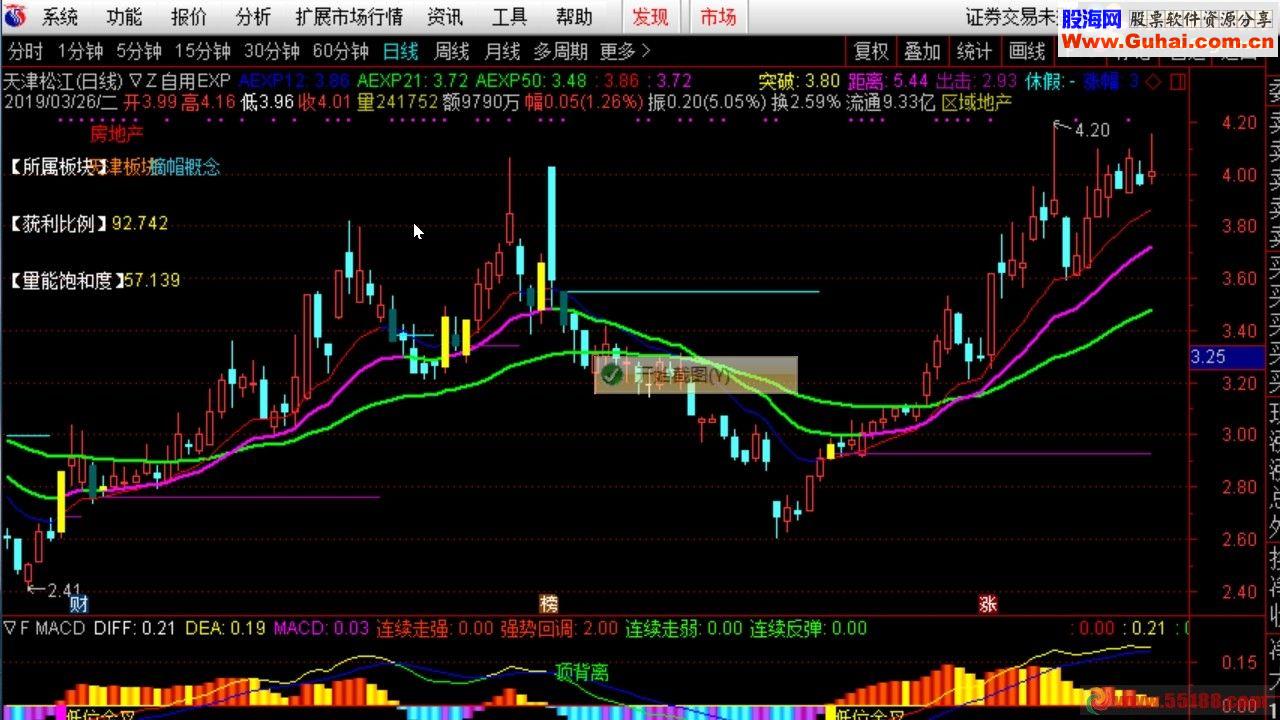1280x720 pixels.
Task: Click the 复权 button
Action: pyautogui.click(x=871, y=51)
